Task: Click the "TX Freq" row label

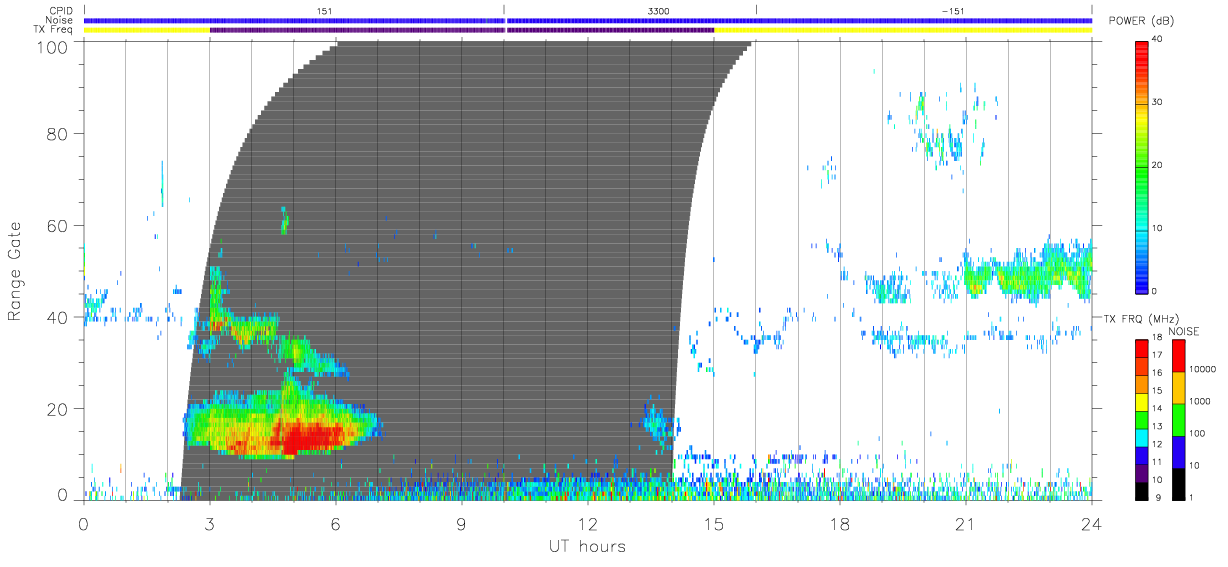Action: tap(53, 30)
